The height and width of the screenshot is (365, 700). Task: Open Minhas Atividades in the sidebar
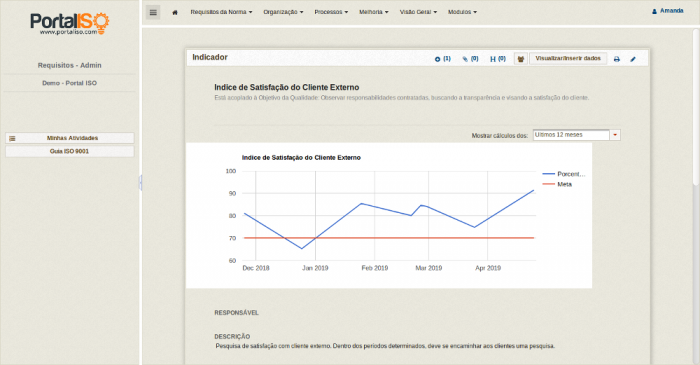coord(70,138)
